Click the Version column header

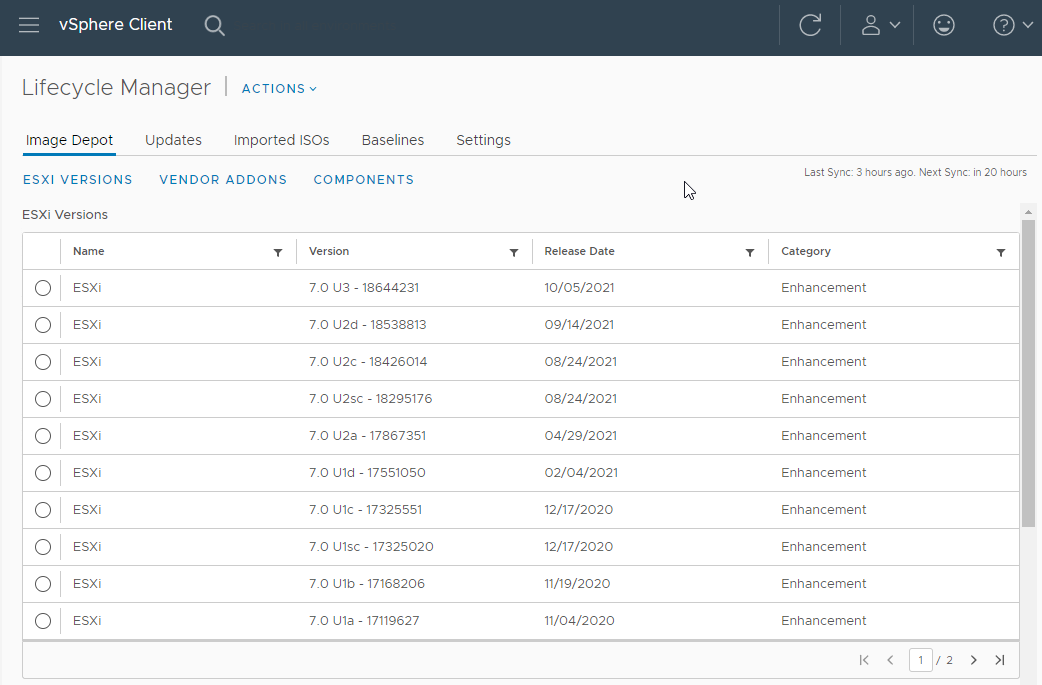coord(329,251)
